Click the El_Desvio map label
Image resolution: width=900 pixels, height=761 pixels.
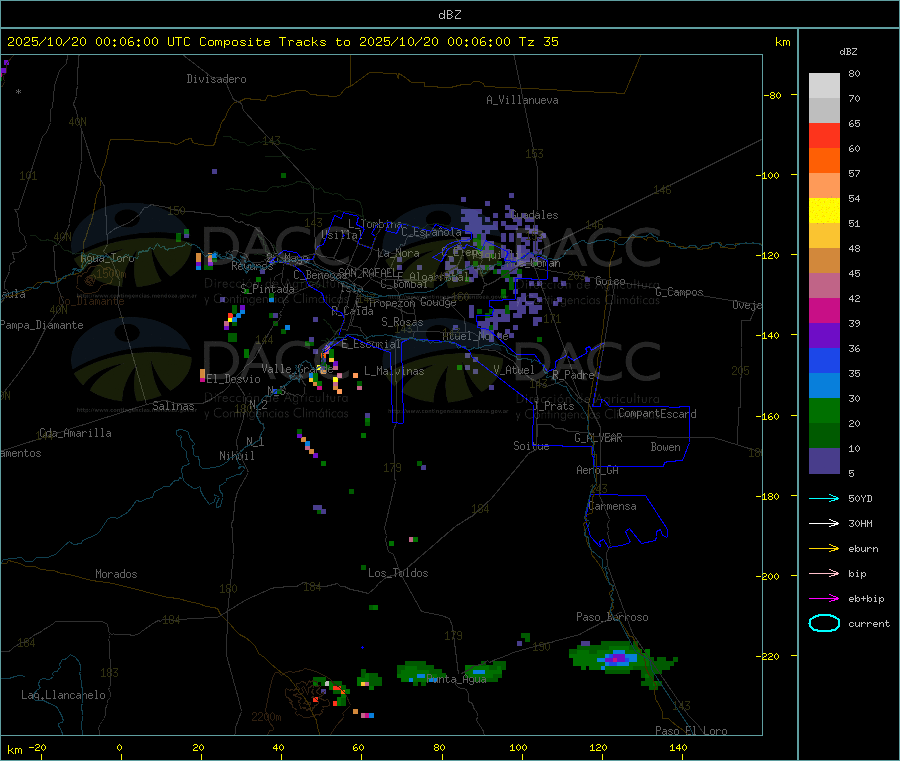(234, 379)
